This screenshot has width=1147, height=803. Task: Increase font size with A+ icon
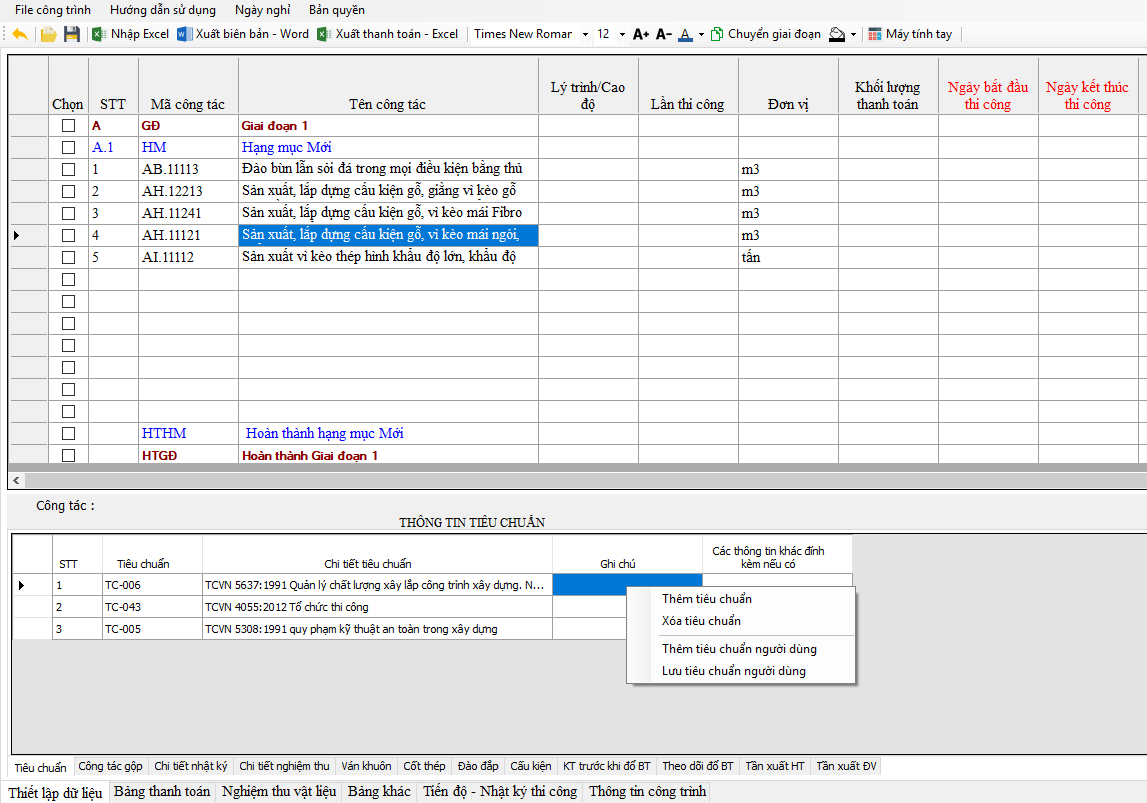(x=641, y=34)
